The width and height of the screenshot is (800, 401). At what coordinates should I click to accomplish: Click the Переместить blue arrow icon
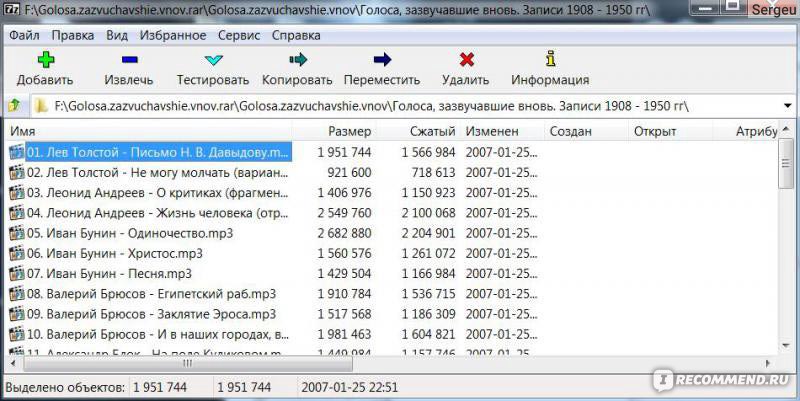[x=382, y=60]
